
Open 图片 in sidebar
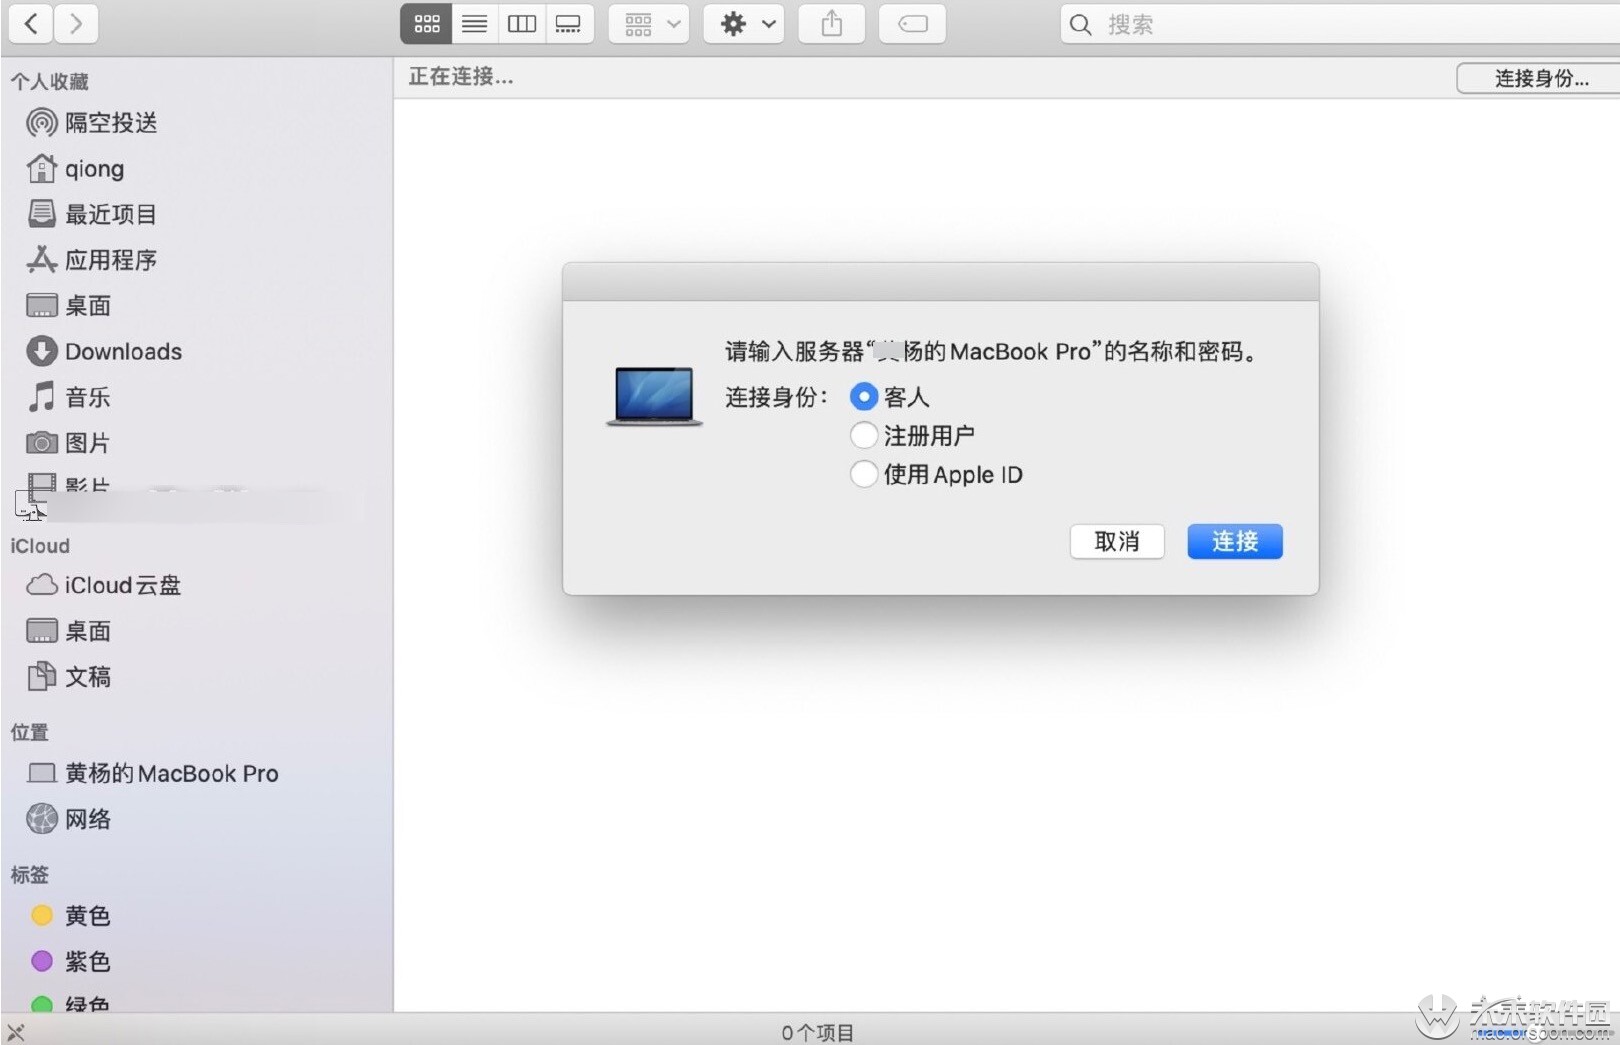point(69,443)
